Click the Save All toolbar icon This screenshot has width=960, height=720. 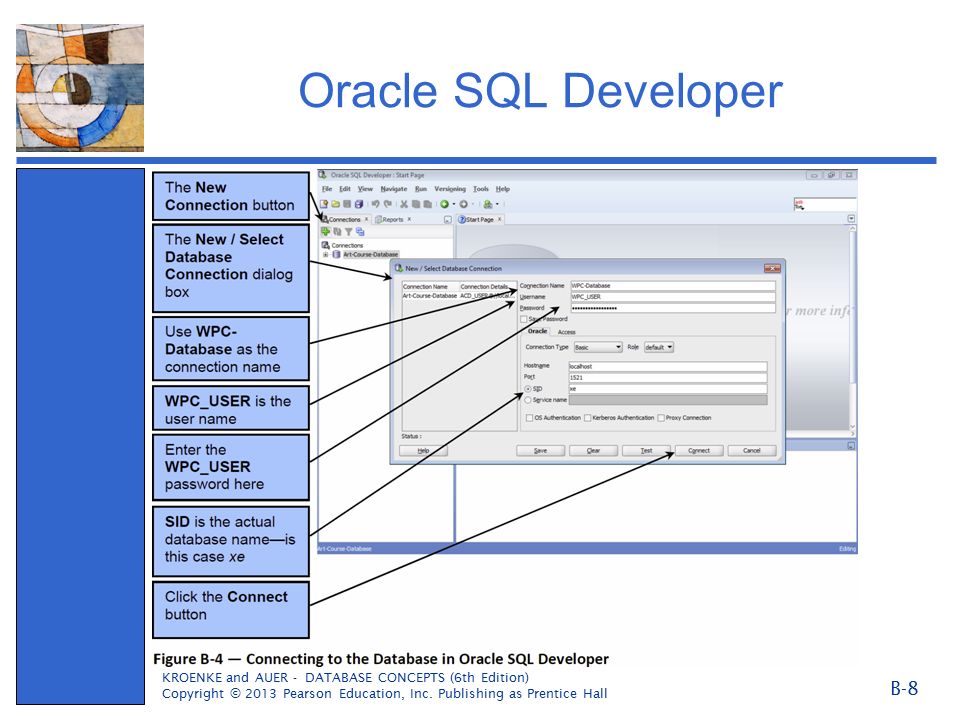click(x=359, y=204)
